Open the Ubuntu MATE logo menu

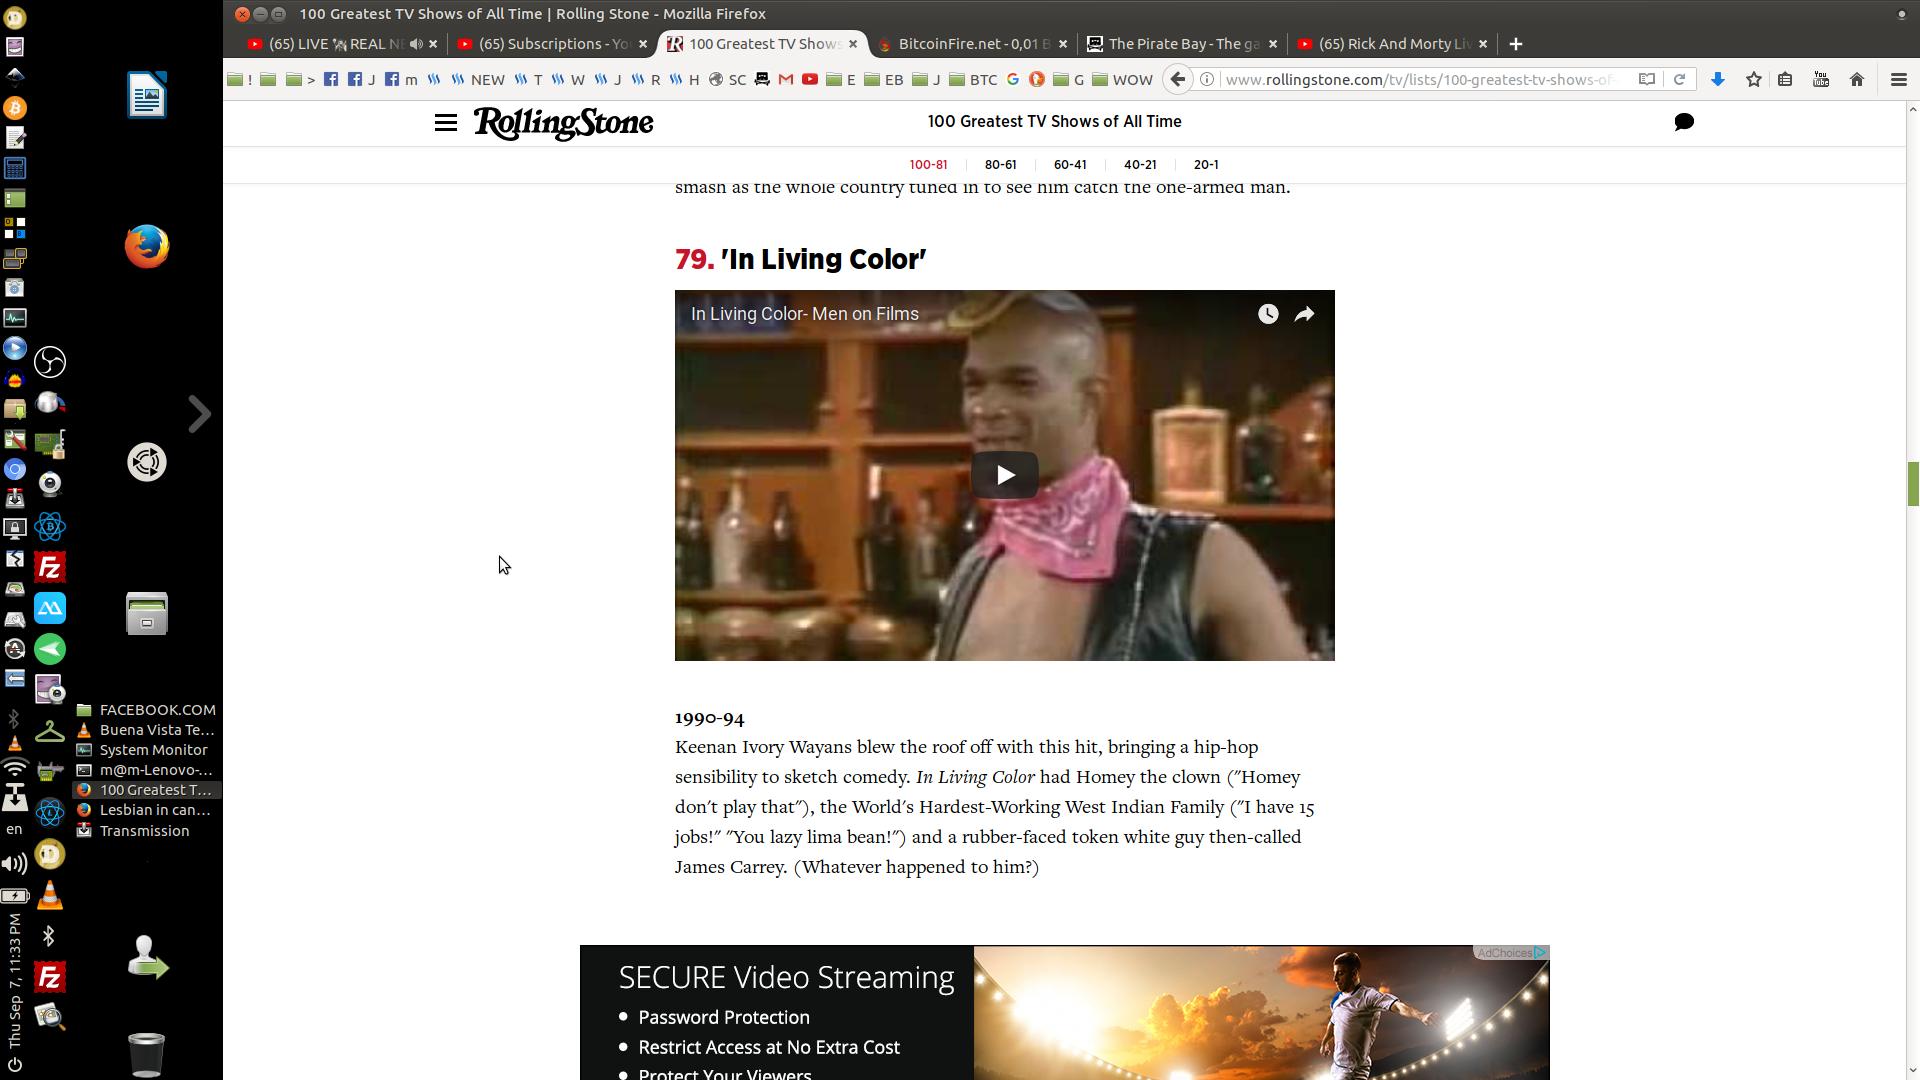[147, 462]
